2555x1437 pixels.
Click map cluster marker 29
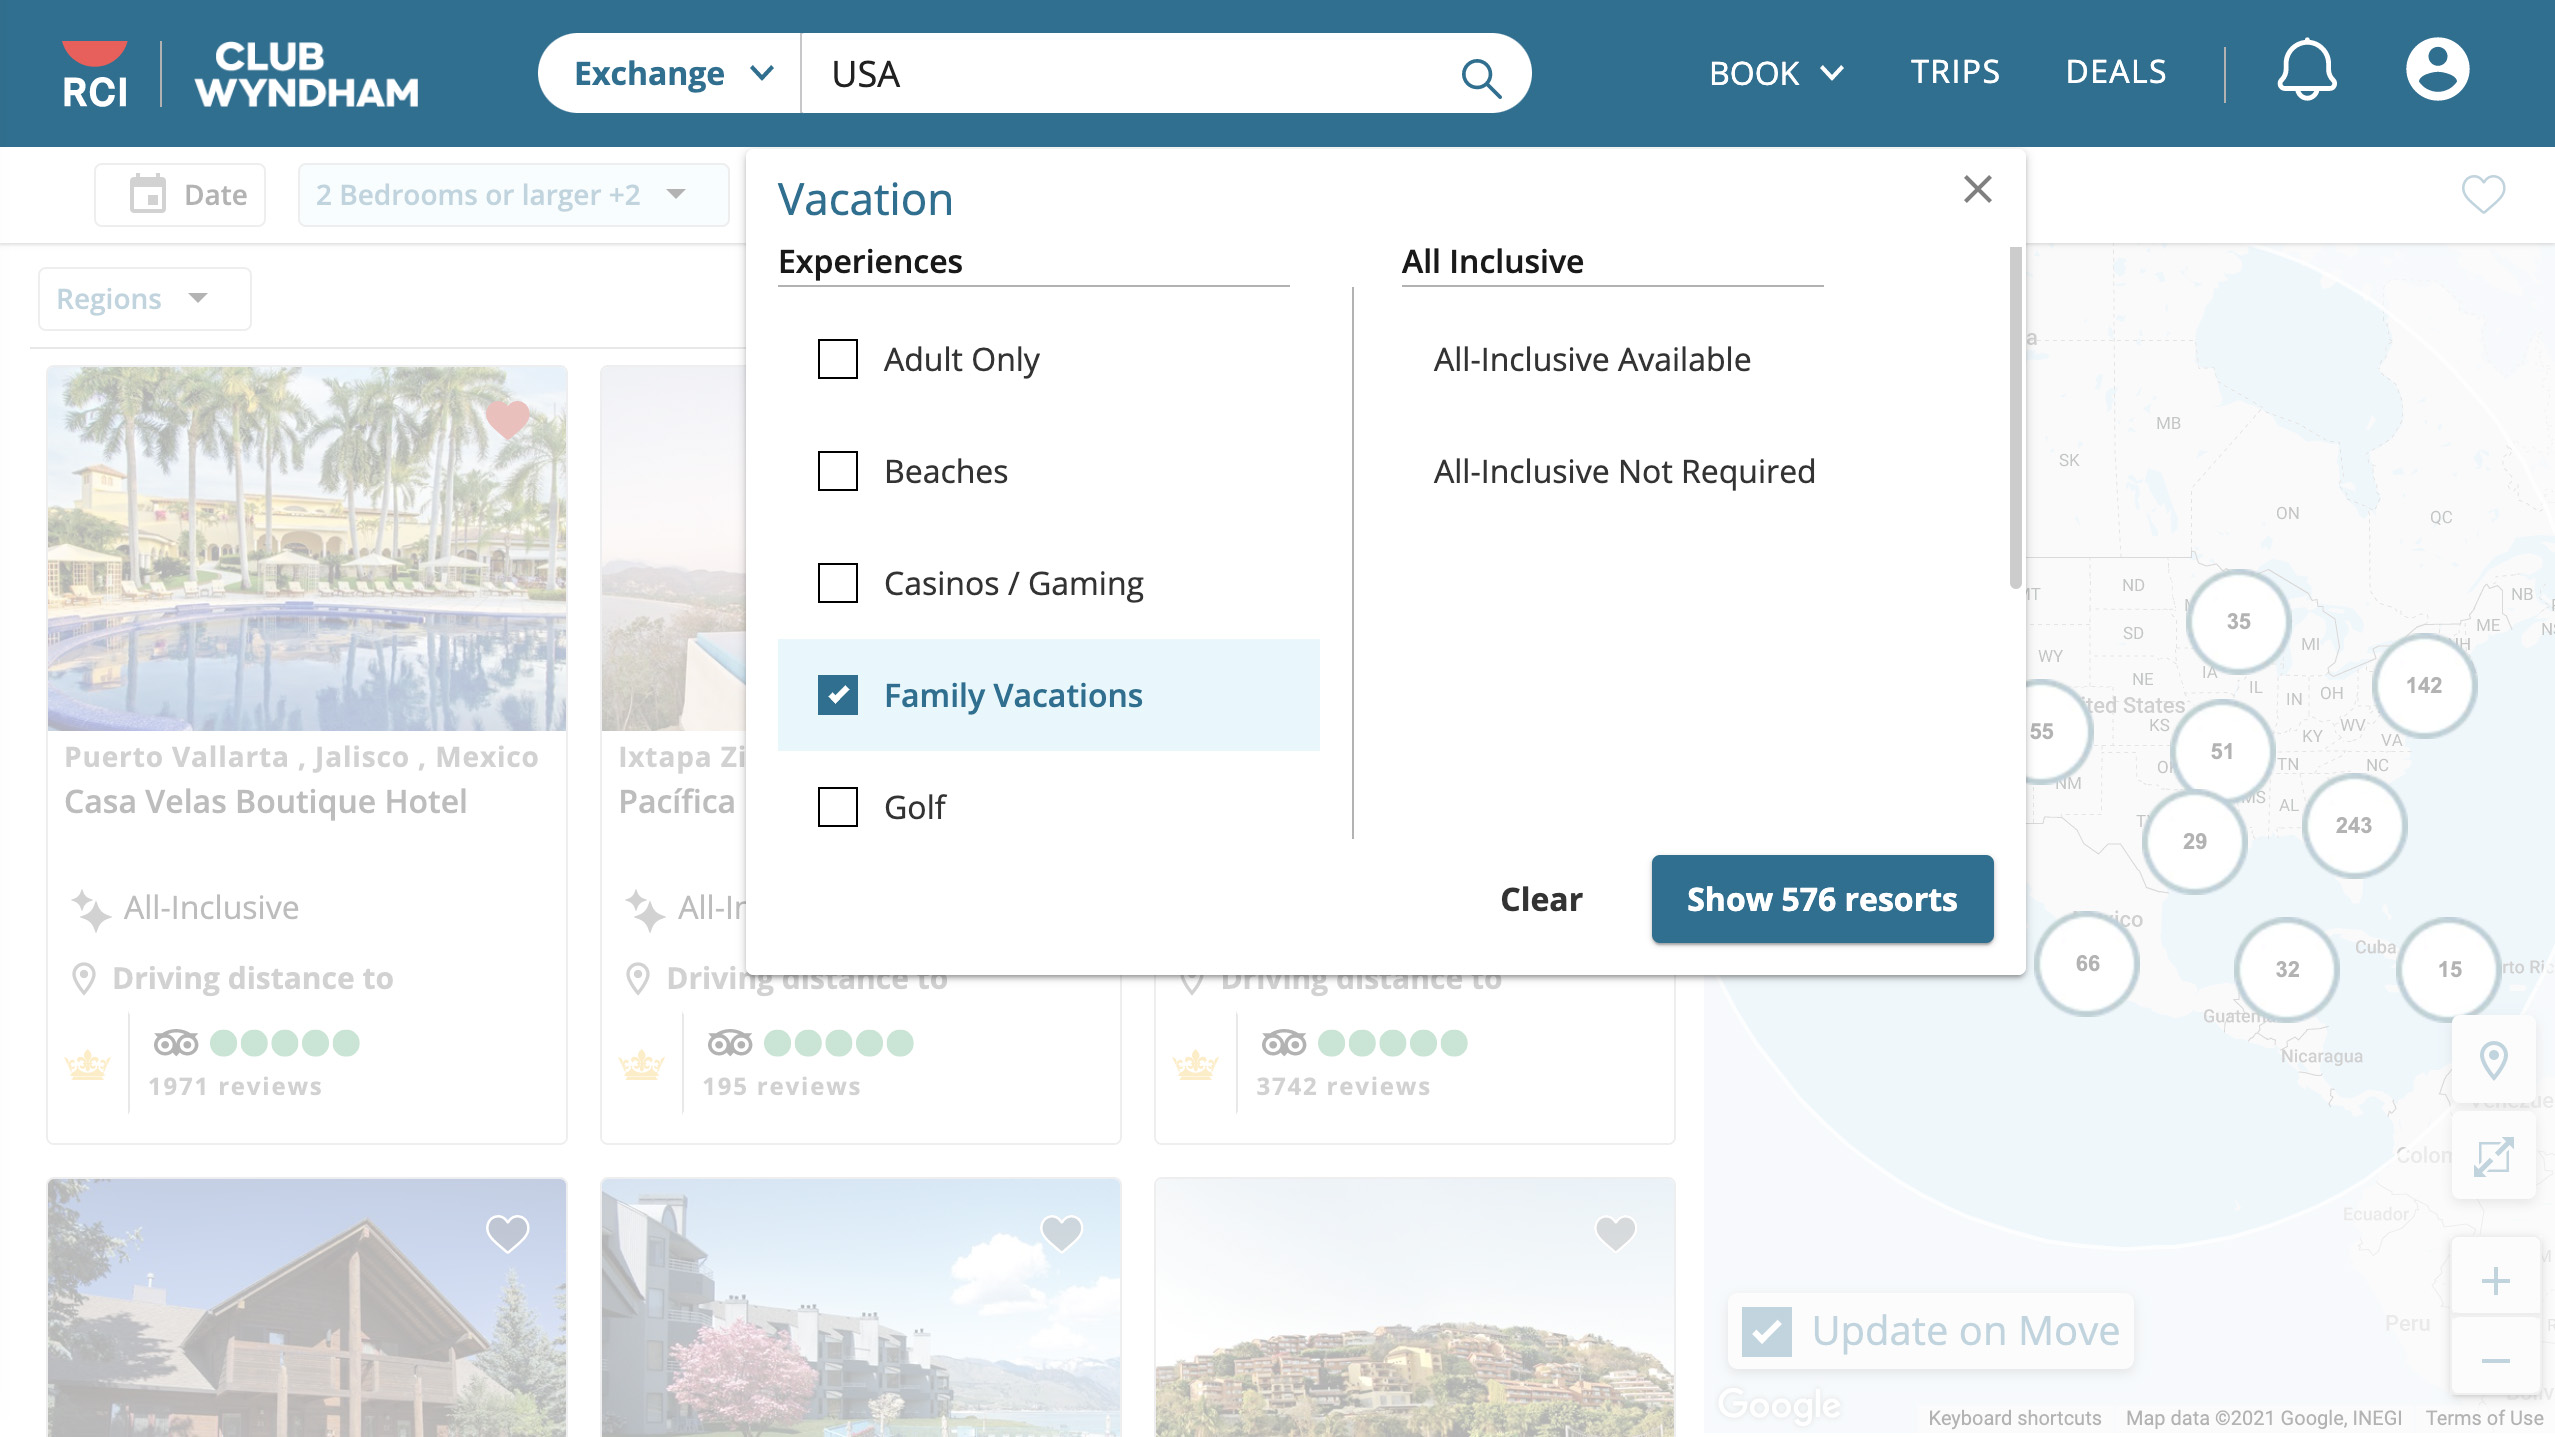point(2195,841)
